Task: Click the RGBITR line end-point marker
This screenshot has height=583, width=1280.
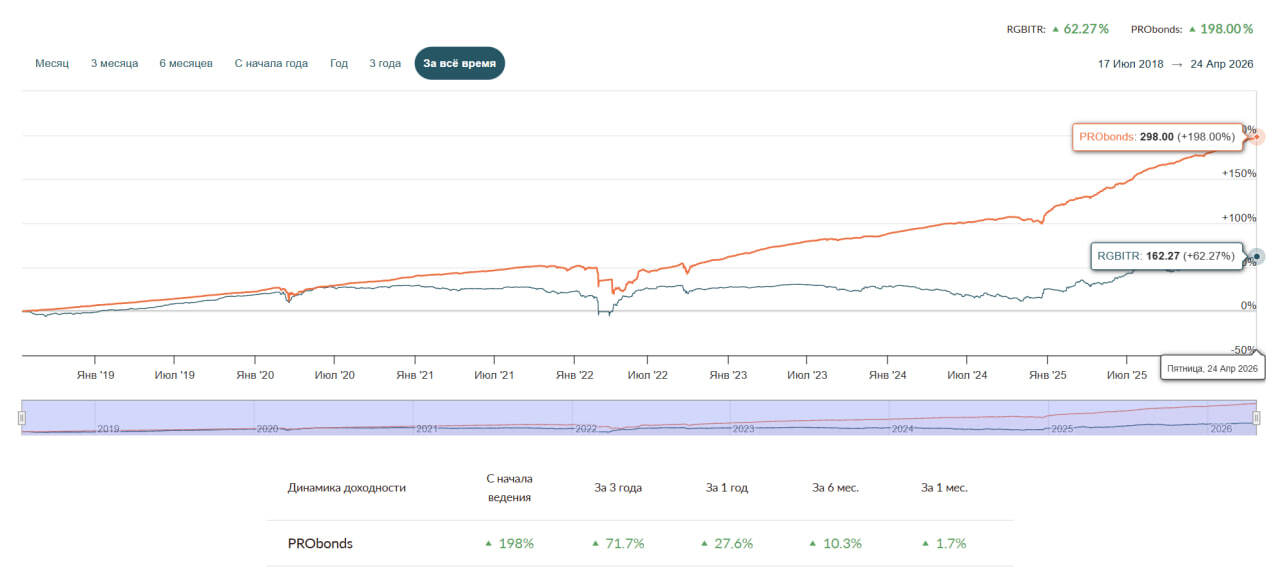Action: click(x=1257, y=256)
